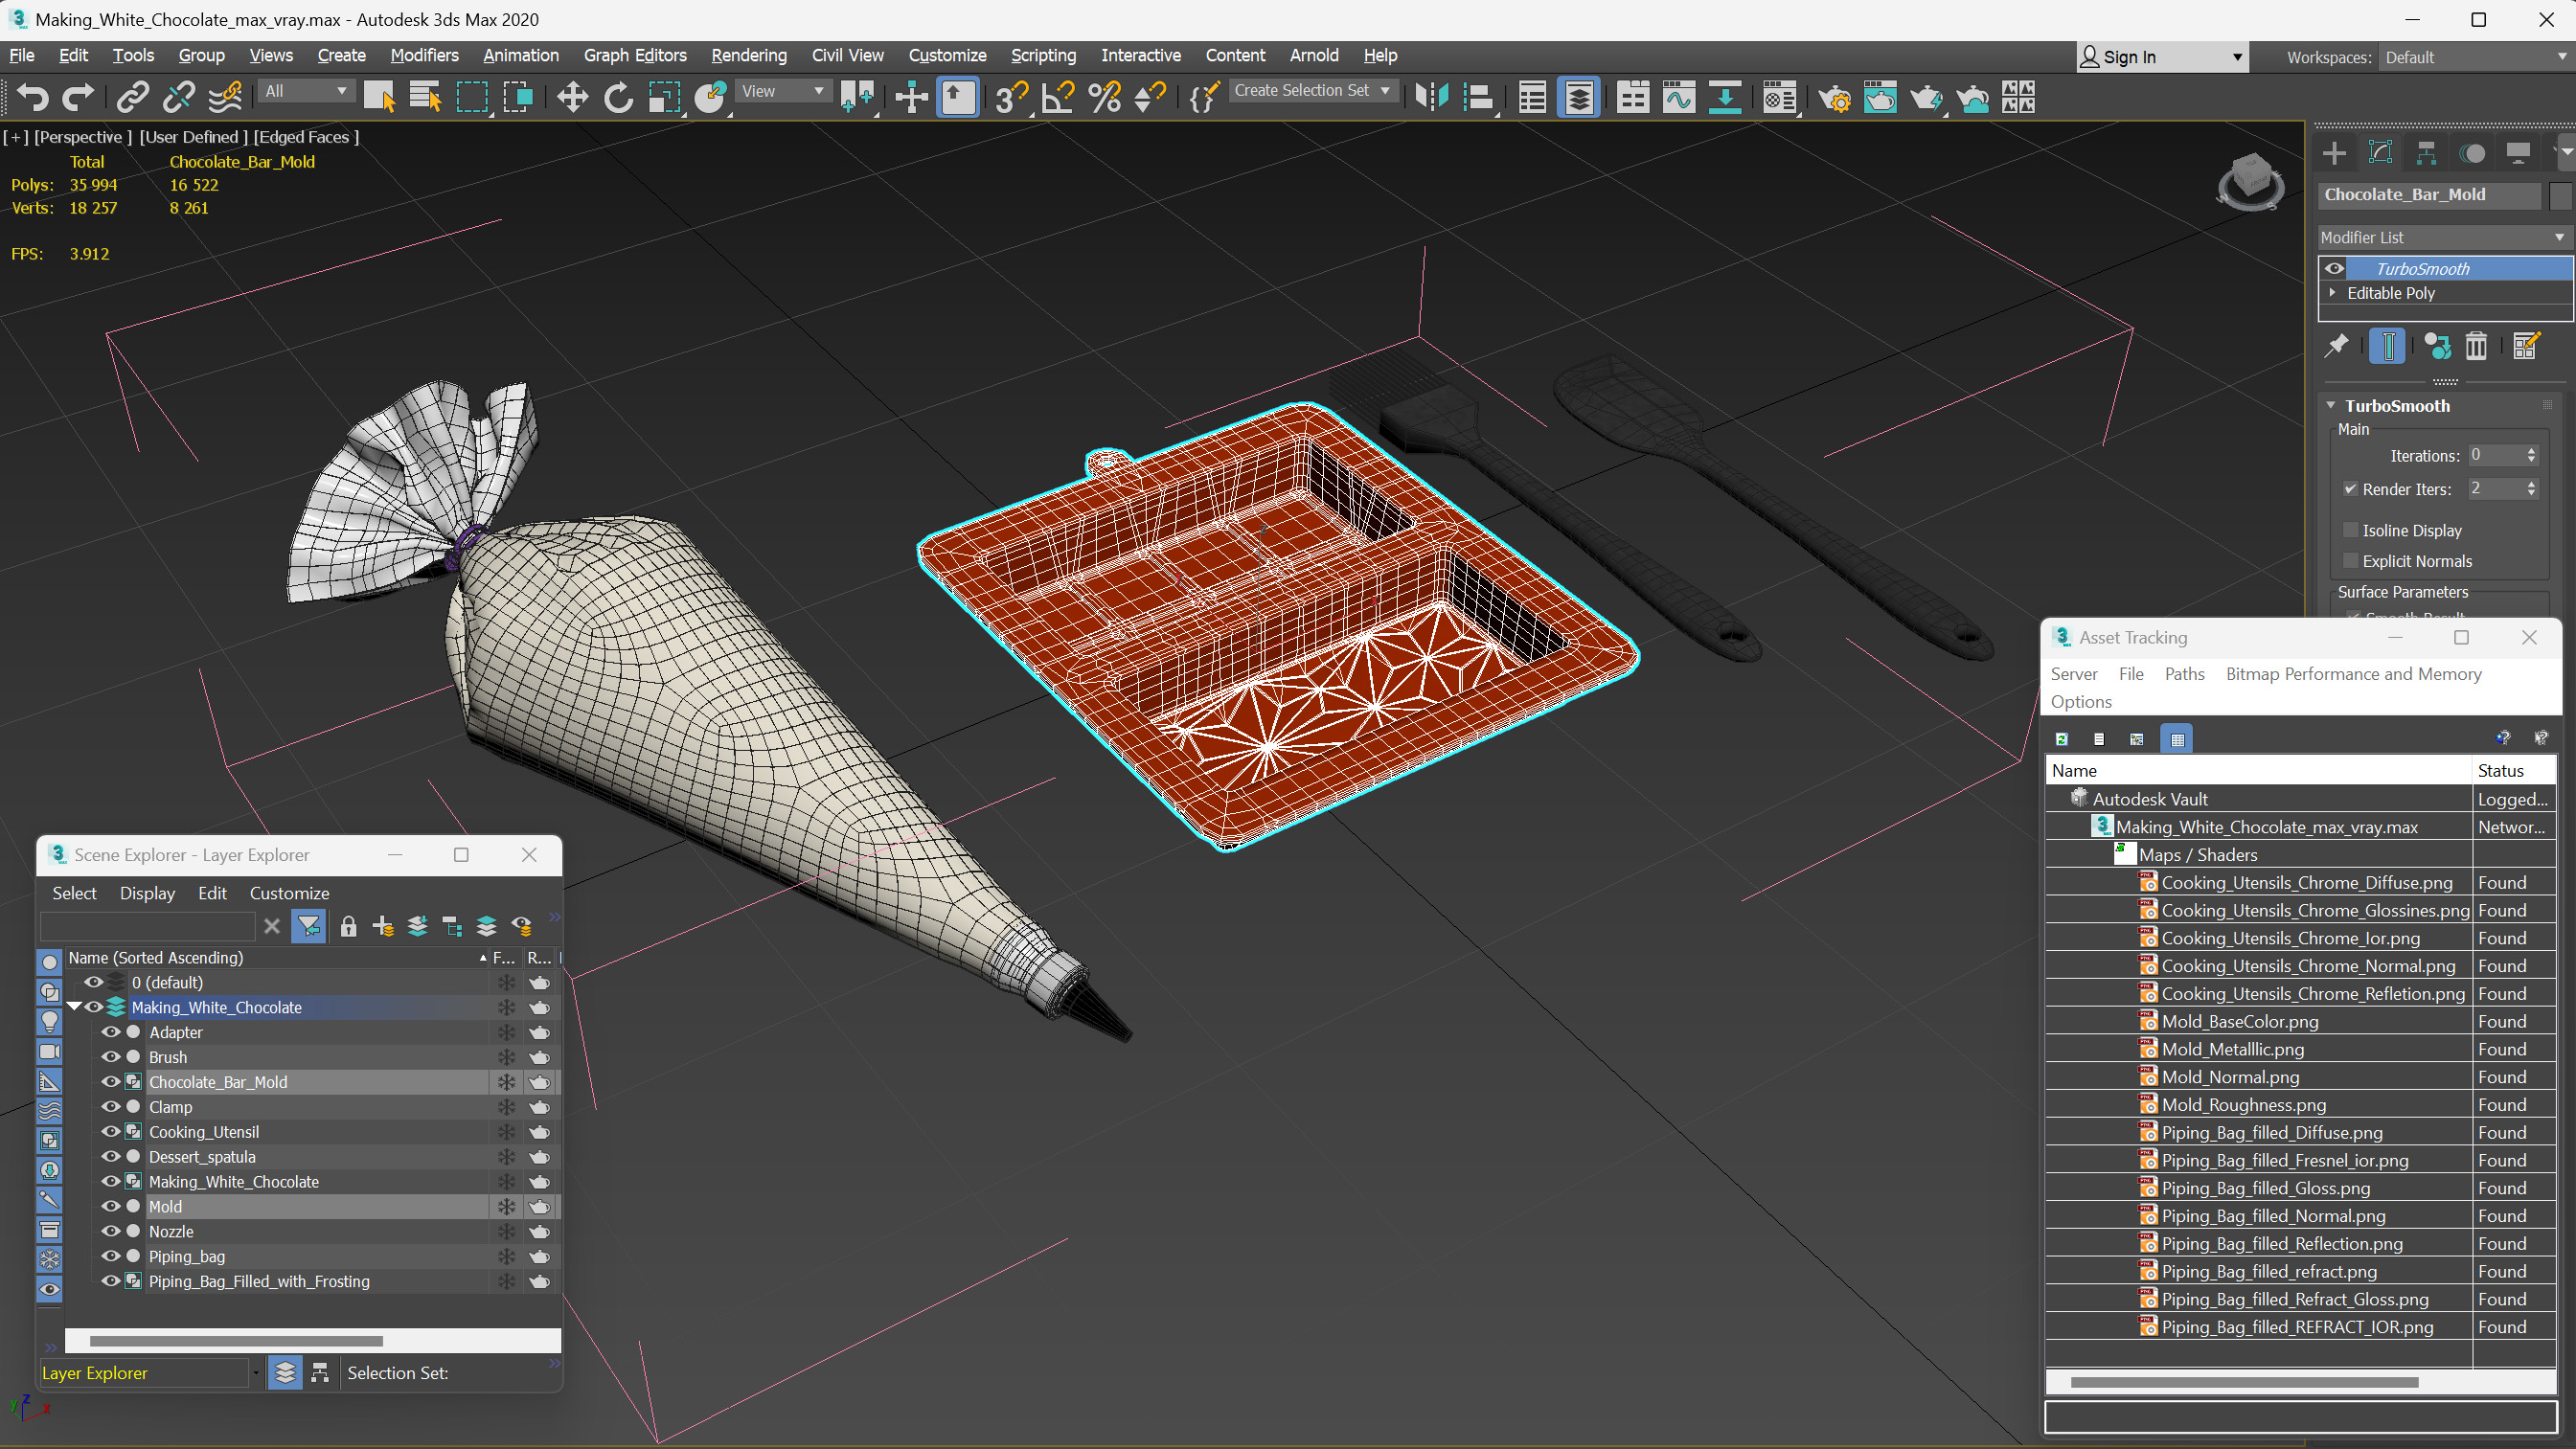
Task: Switch to the Create command panel
Action: (2334, 153)
